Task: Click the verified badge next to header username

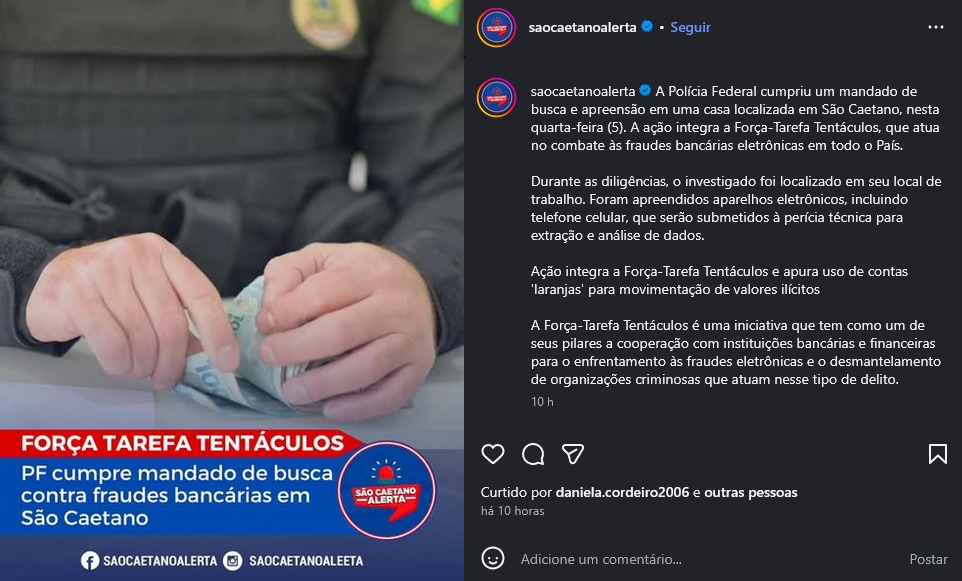Action: coord(647,26)
